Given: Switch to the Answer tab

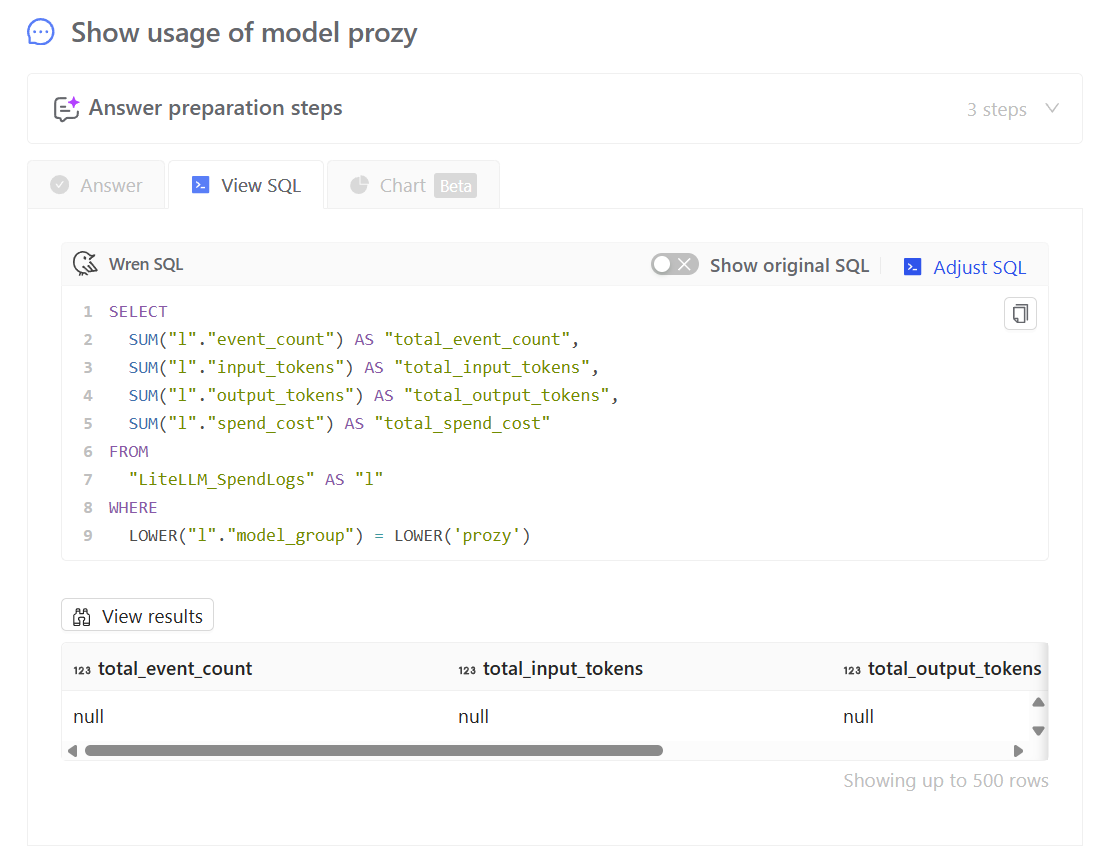Looking at the screenshot, I should [x=97, y=185].
